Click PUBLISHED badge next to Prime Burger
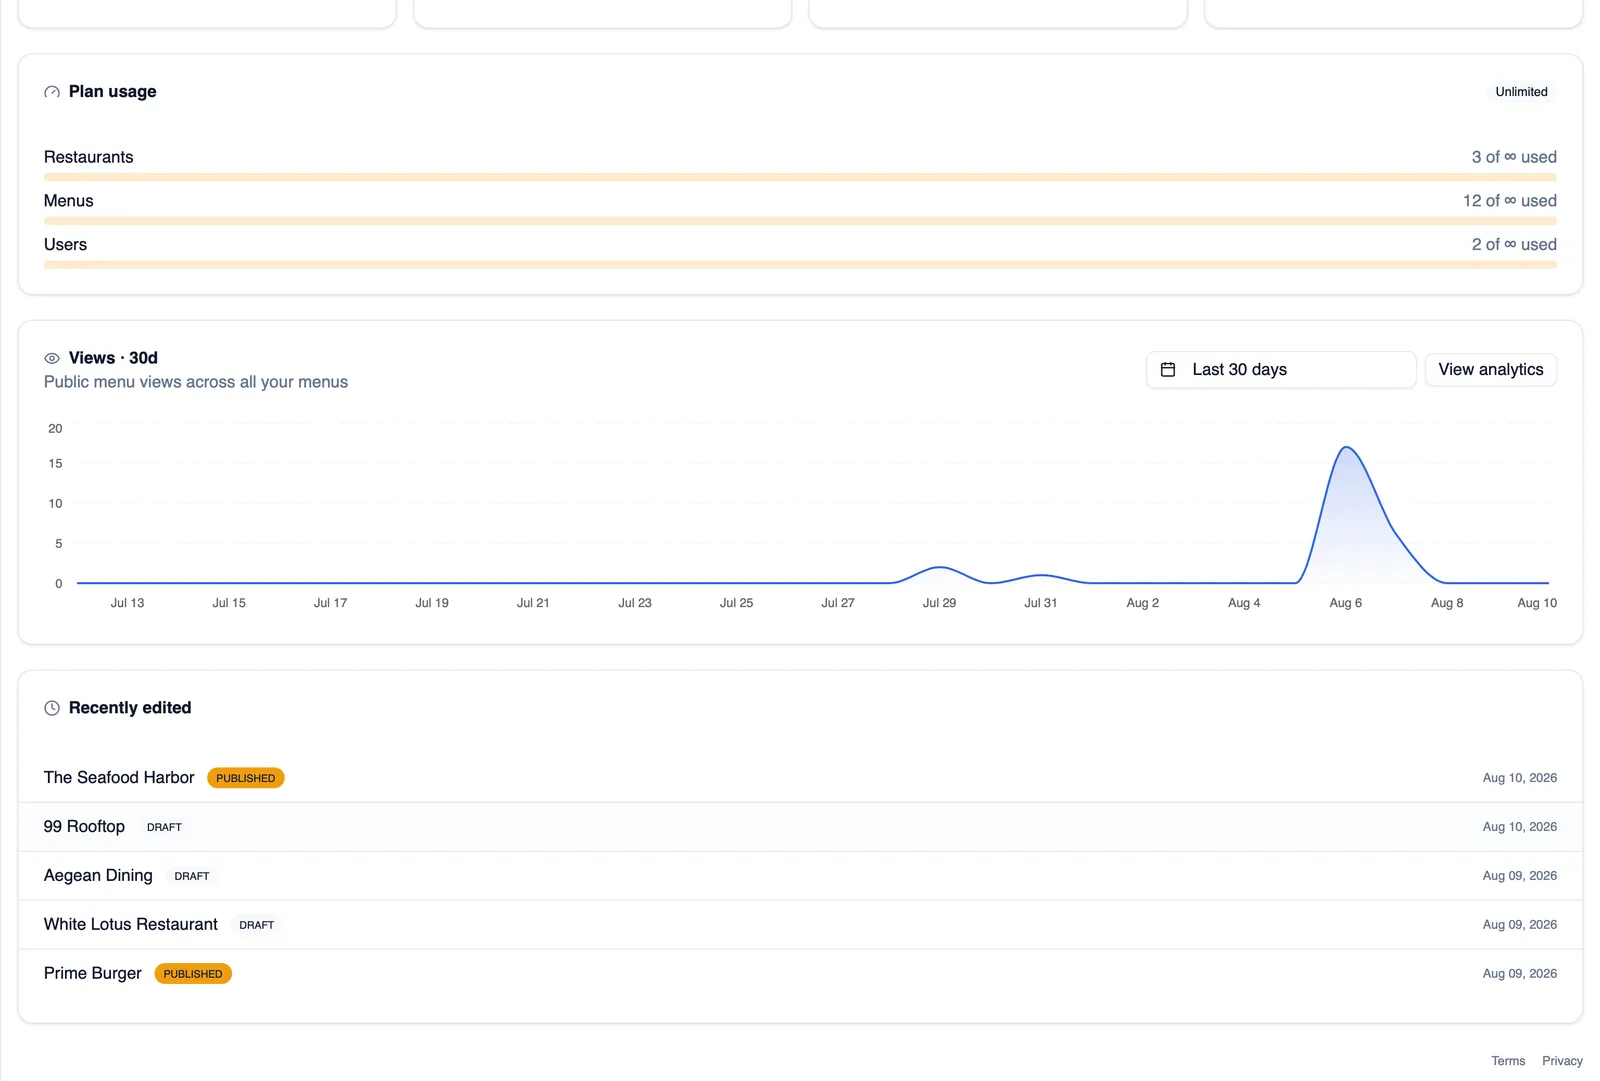Viewport: 1600px width, 1081px height. click(193, 974)
